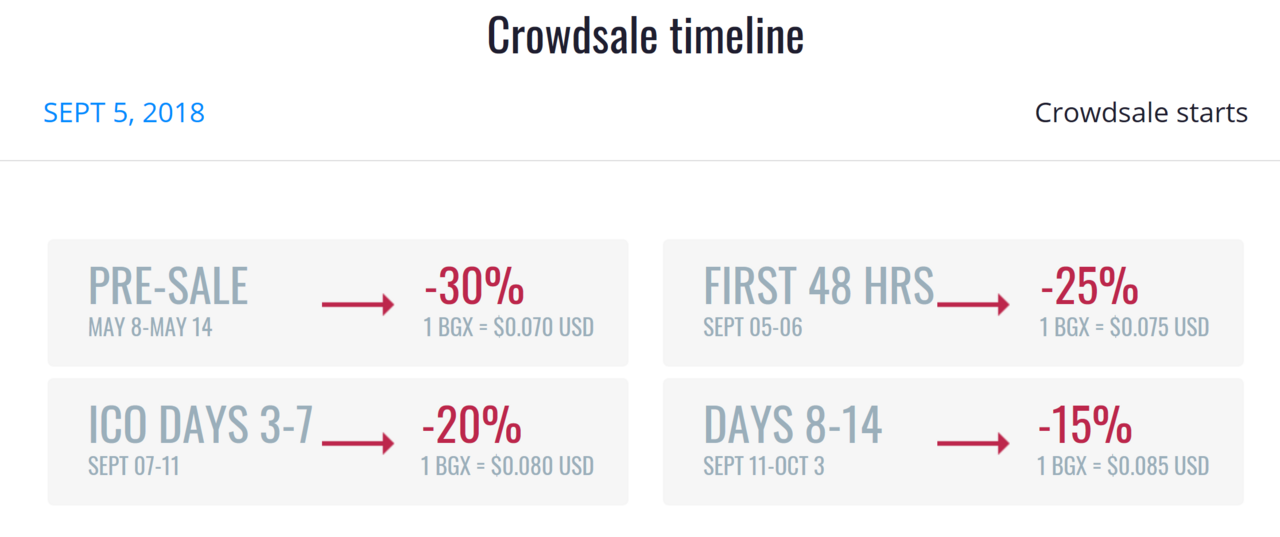1280x537 pixels.
Task: Click the red arrow in the PRE-SALE card
Action: 358,305
